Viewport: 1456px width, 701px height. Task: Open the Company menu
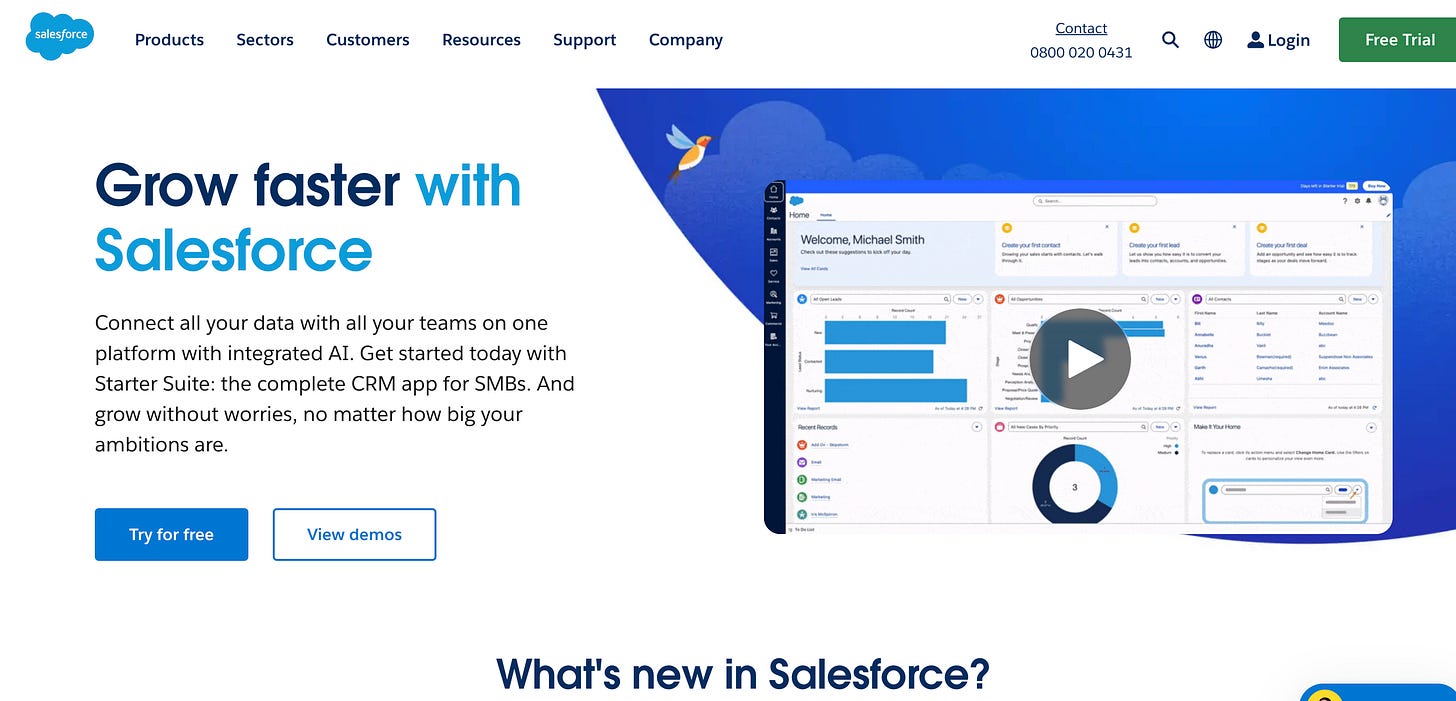(686, 40)
